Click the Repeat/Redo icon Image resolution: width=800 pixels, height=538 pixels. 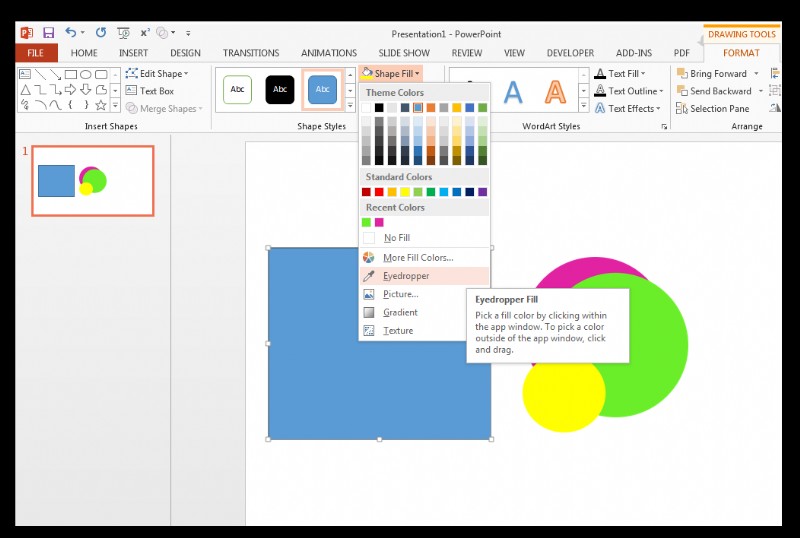[101, 33]
